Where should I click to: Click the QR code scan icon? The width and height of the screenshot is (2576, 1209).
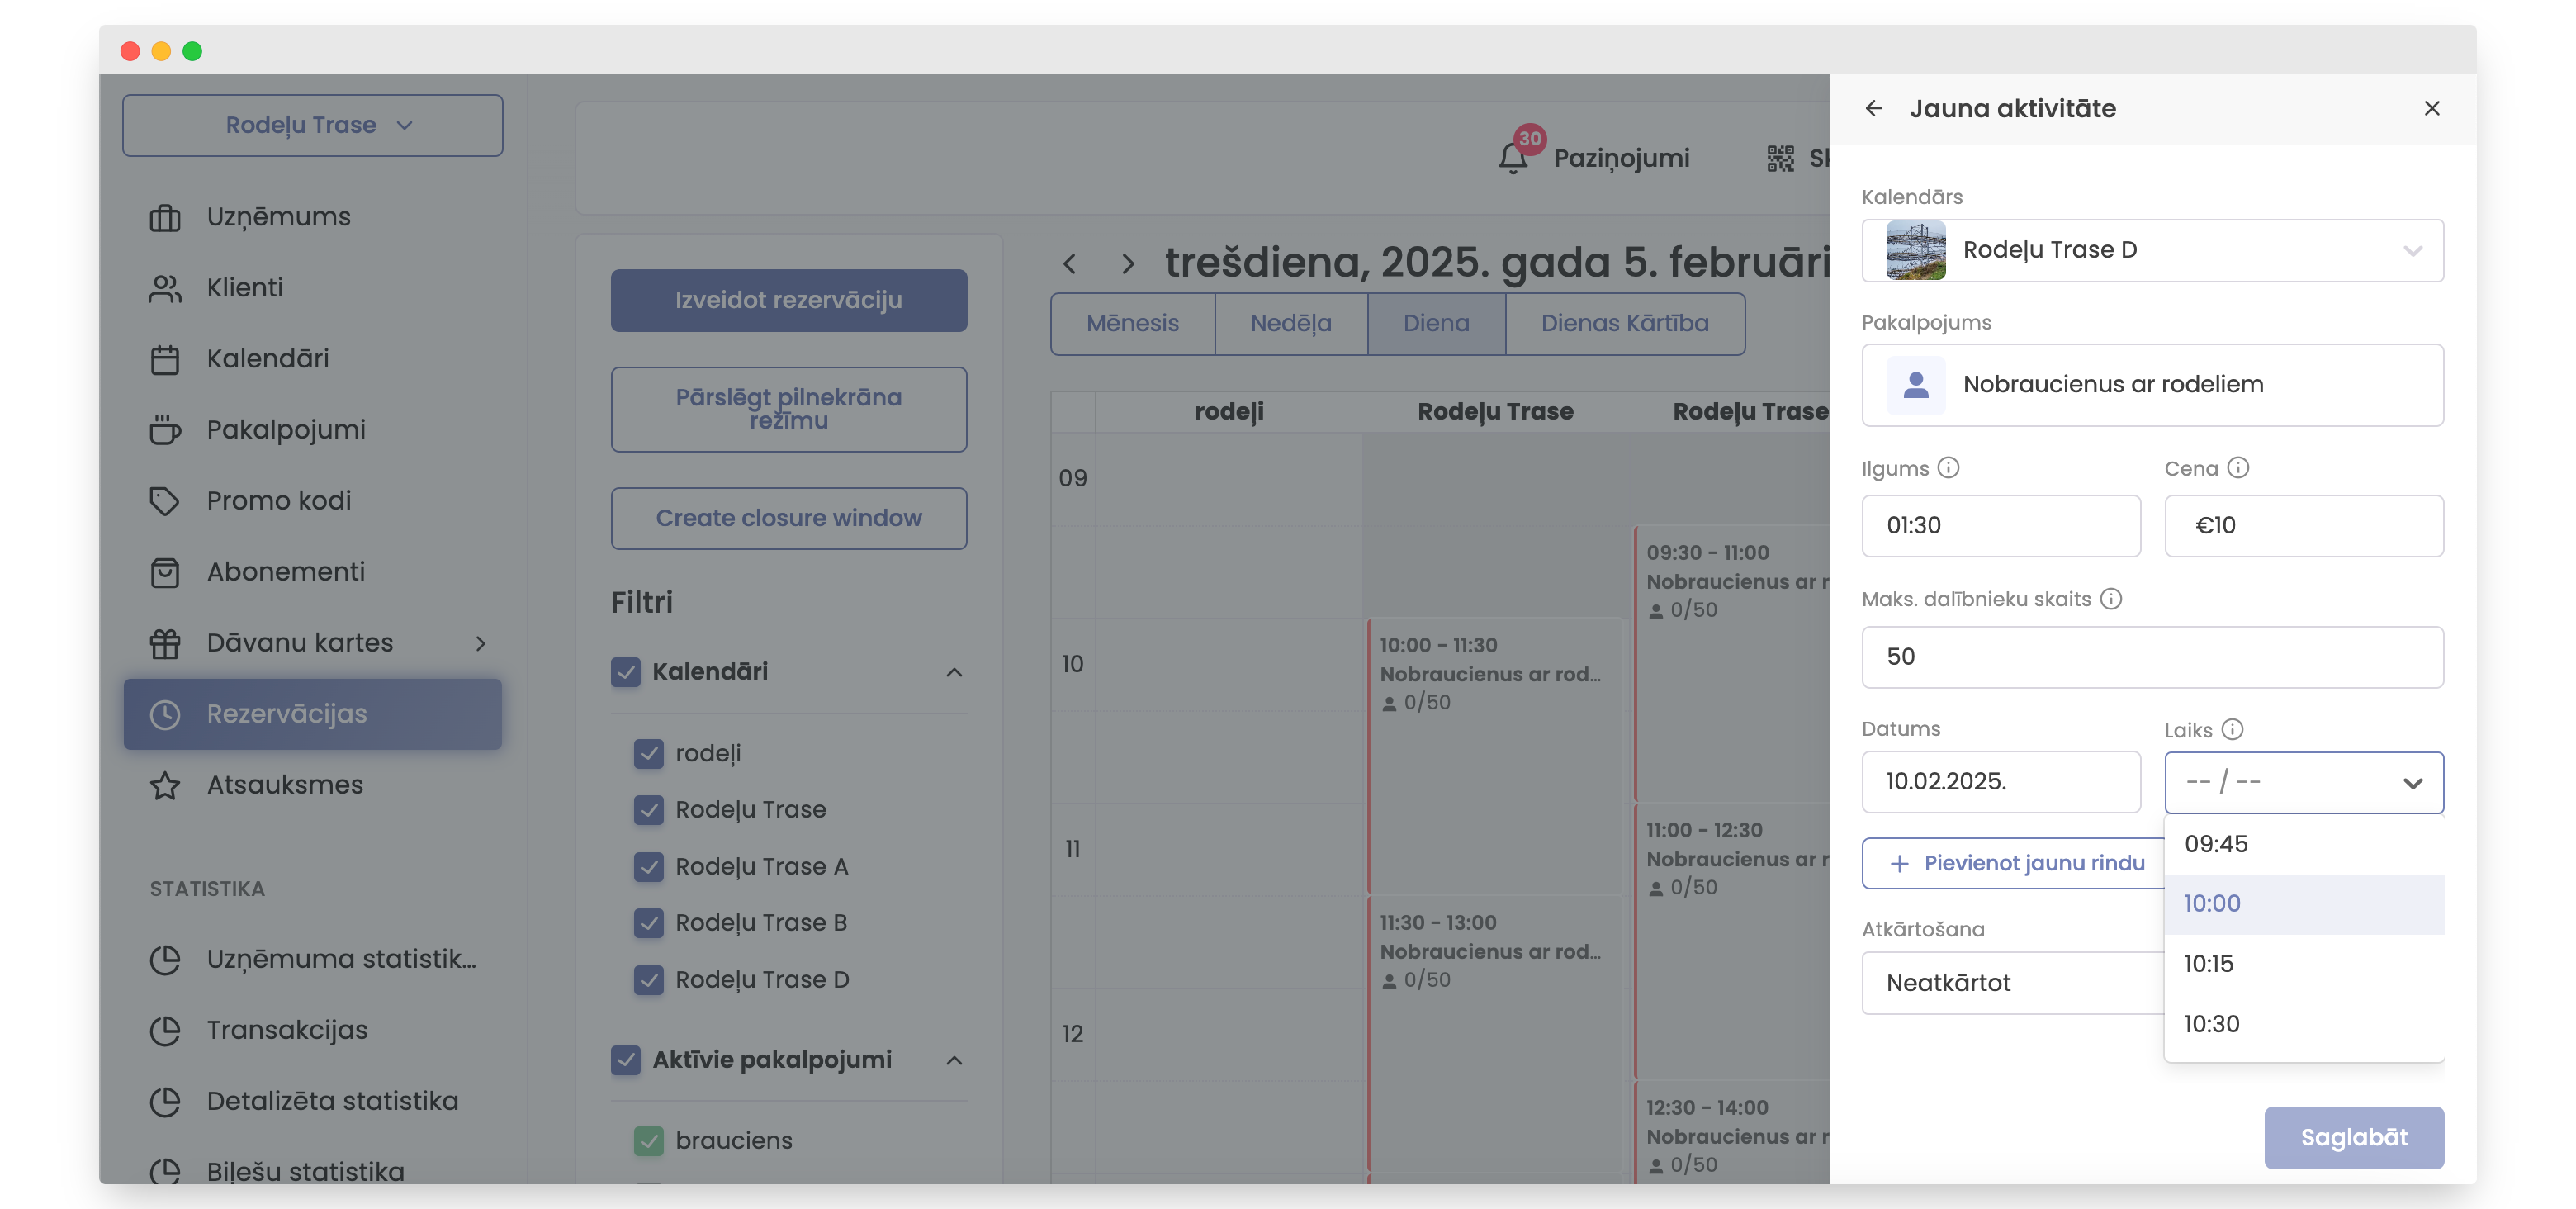(x=1780, y=158)
